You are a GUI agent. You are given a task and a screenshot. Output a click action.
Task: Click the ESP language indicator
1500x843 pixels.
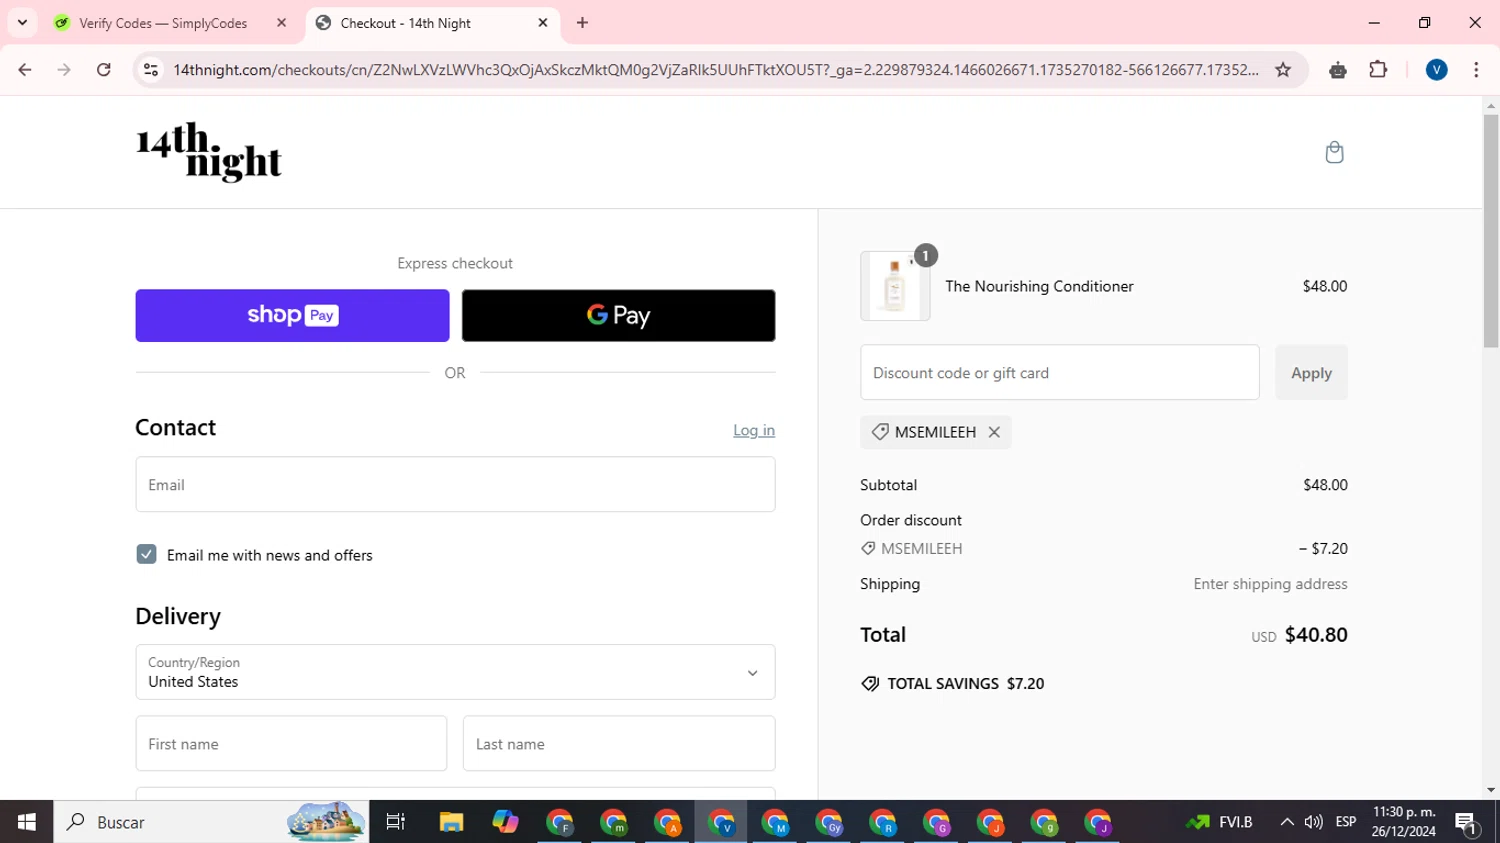tap(1346, 822)
